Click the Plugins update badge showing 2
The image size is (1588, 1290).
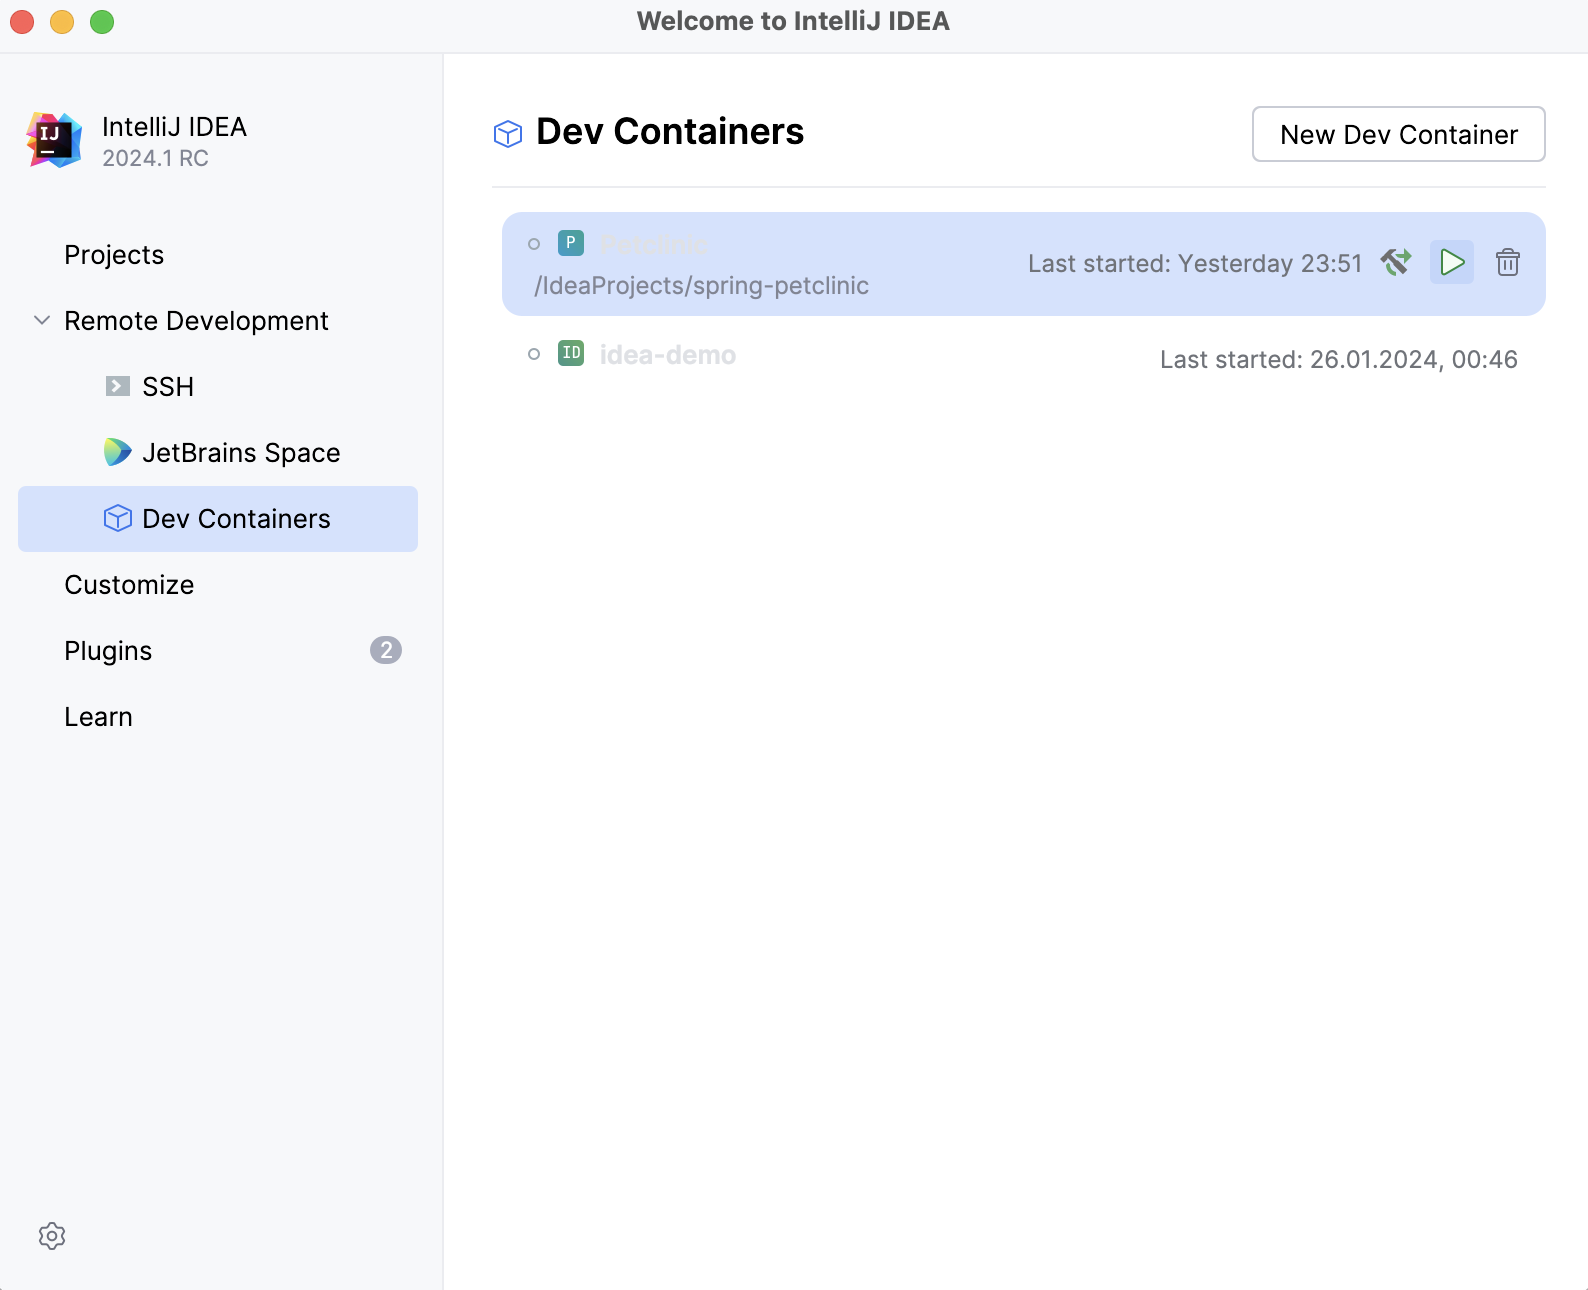point(386,650)
